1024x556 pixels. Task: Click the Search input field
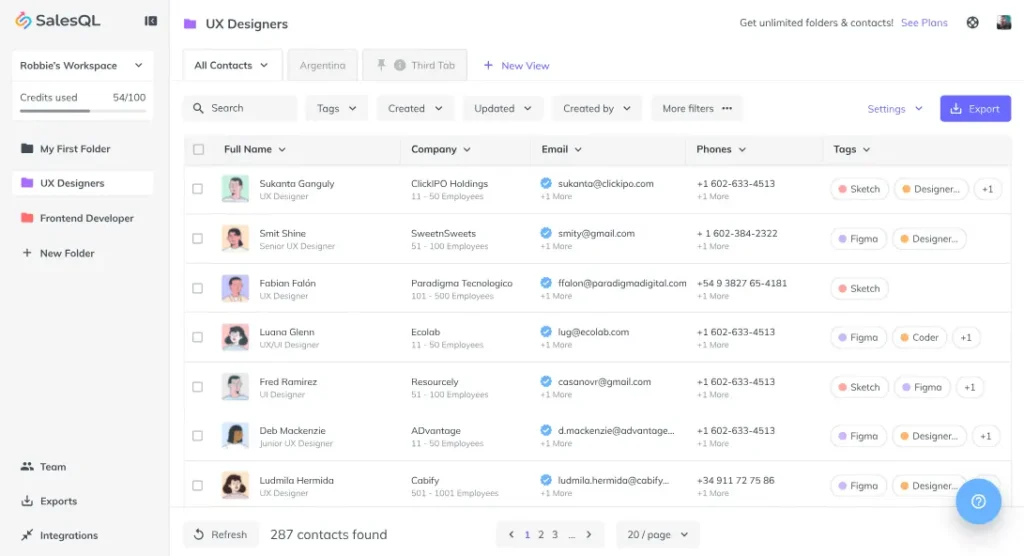tap(240, 108)
